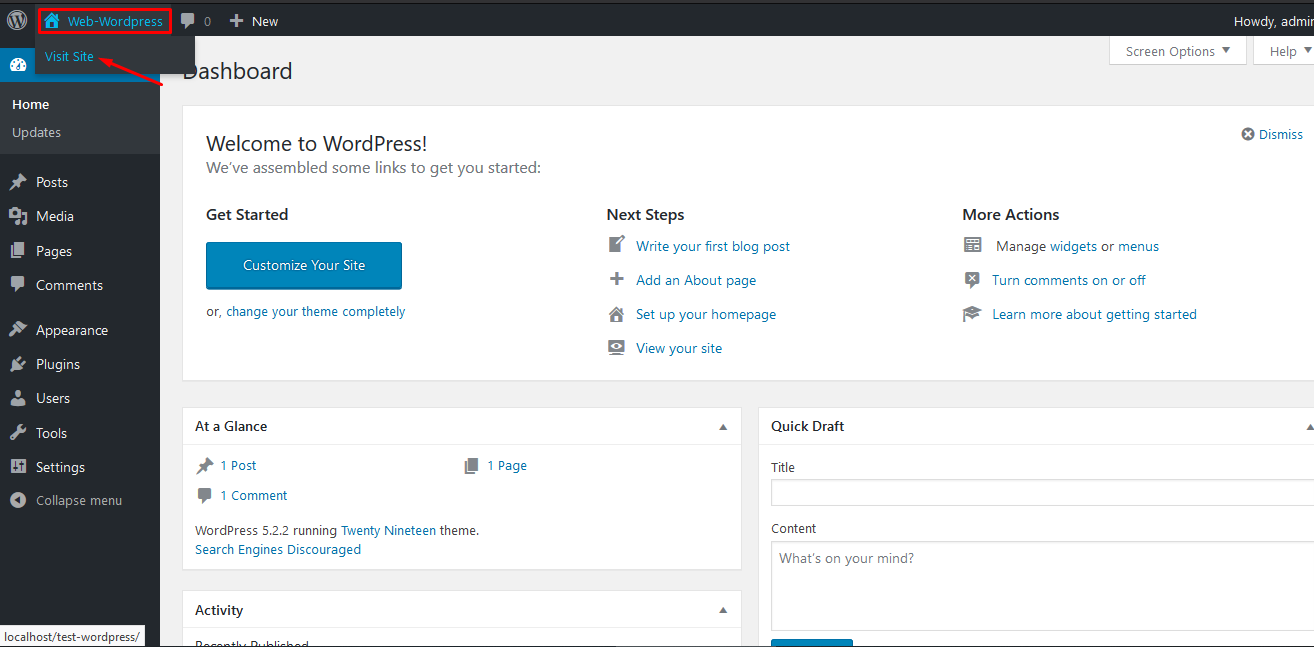Click the WordPress logo icon
This screenshot has width=1314, height=647.
coord(17,20)
